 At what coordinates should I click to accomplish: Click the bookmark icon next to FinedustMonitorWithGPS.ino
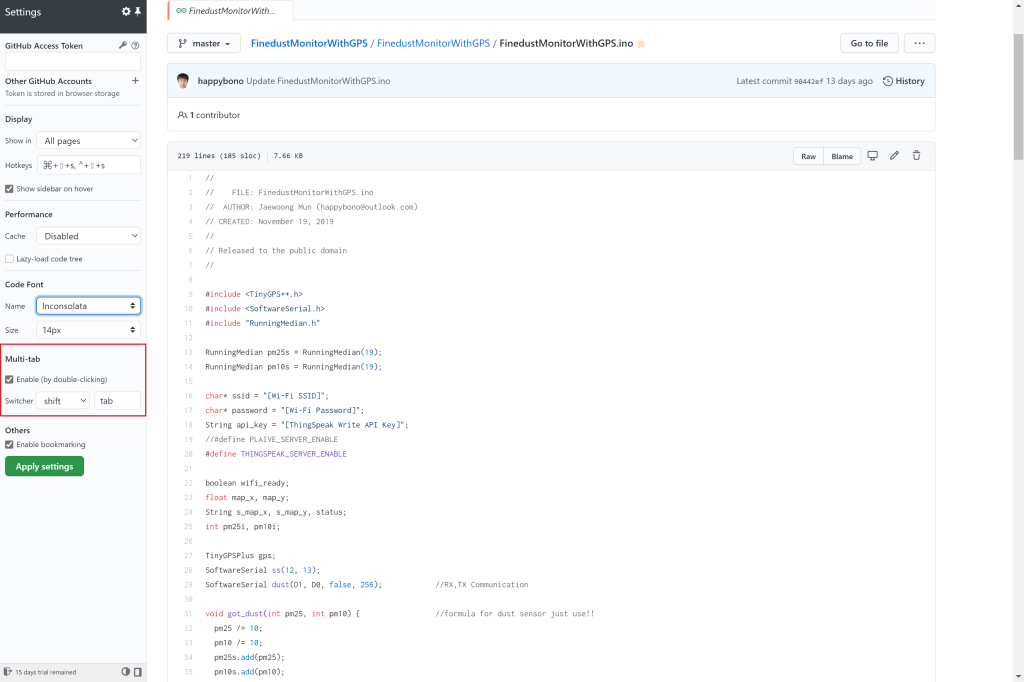[641, 44]
